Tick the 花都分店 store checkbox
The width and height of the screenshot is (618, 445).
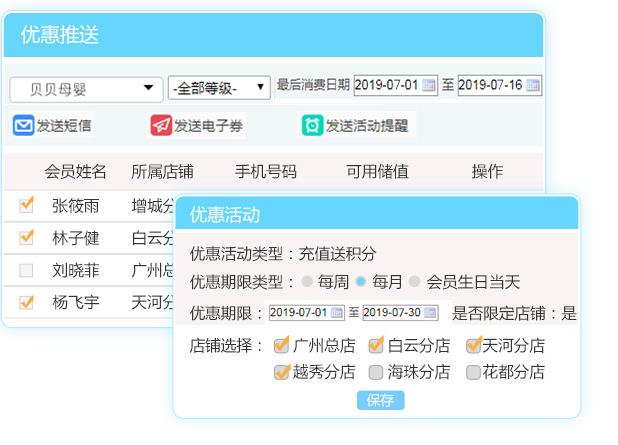474,372
